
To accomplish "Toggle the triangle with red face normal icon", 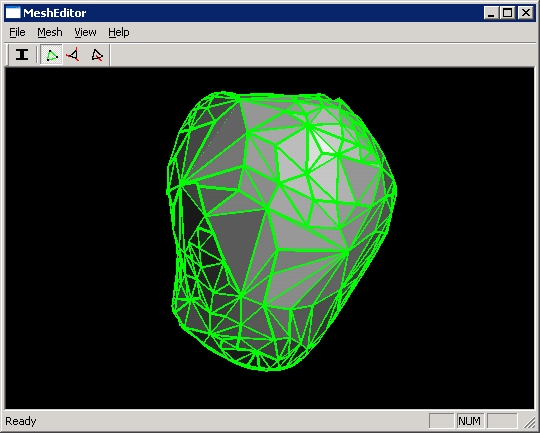I will point(97,55).
